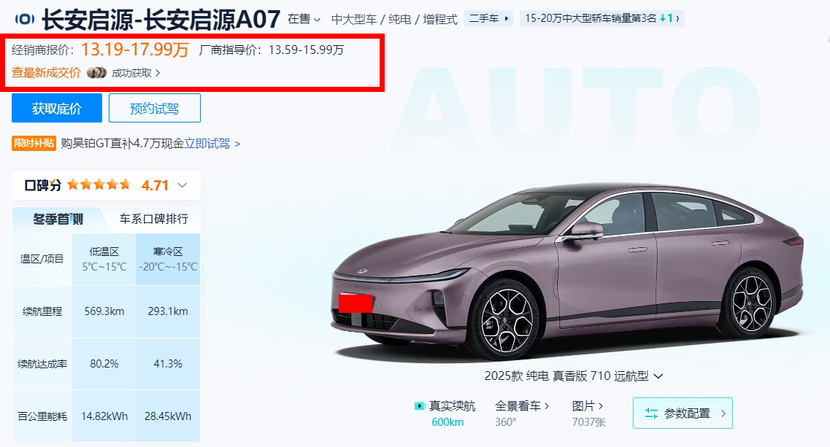
Task: Click the user avatars beside 成功获取
Action: (96, 73)
